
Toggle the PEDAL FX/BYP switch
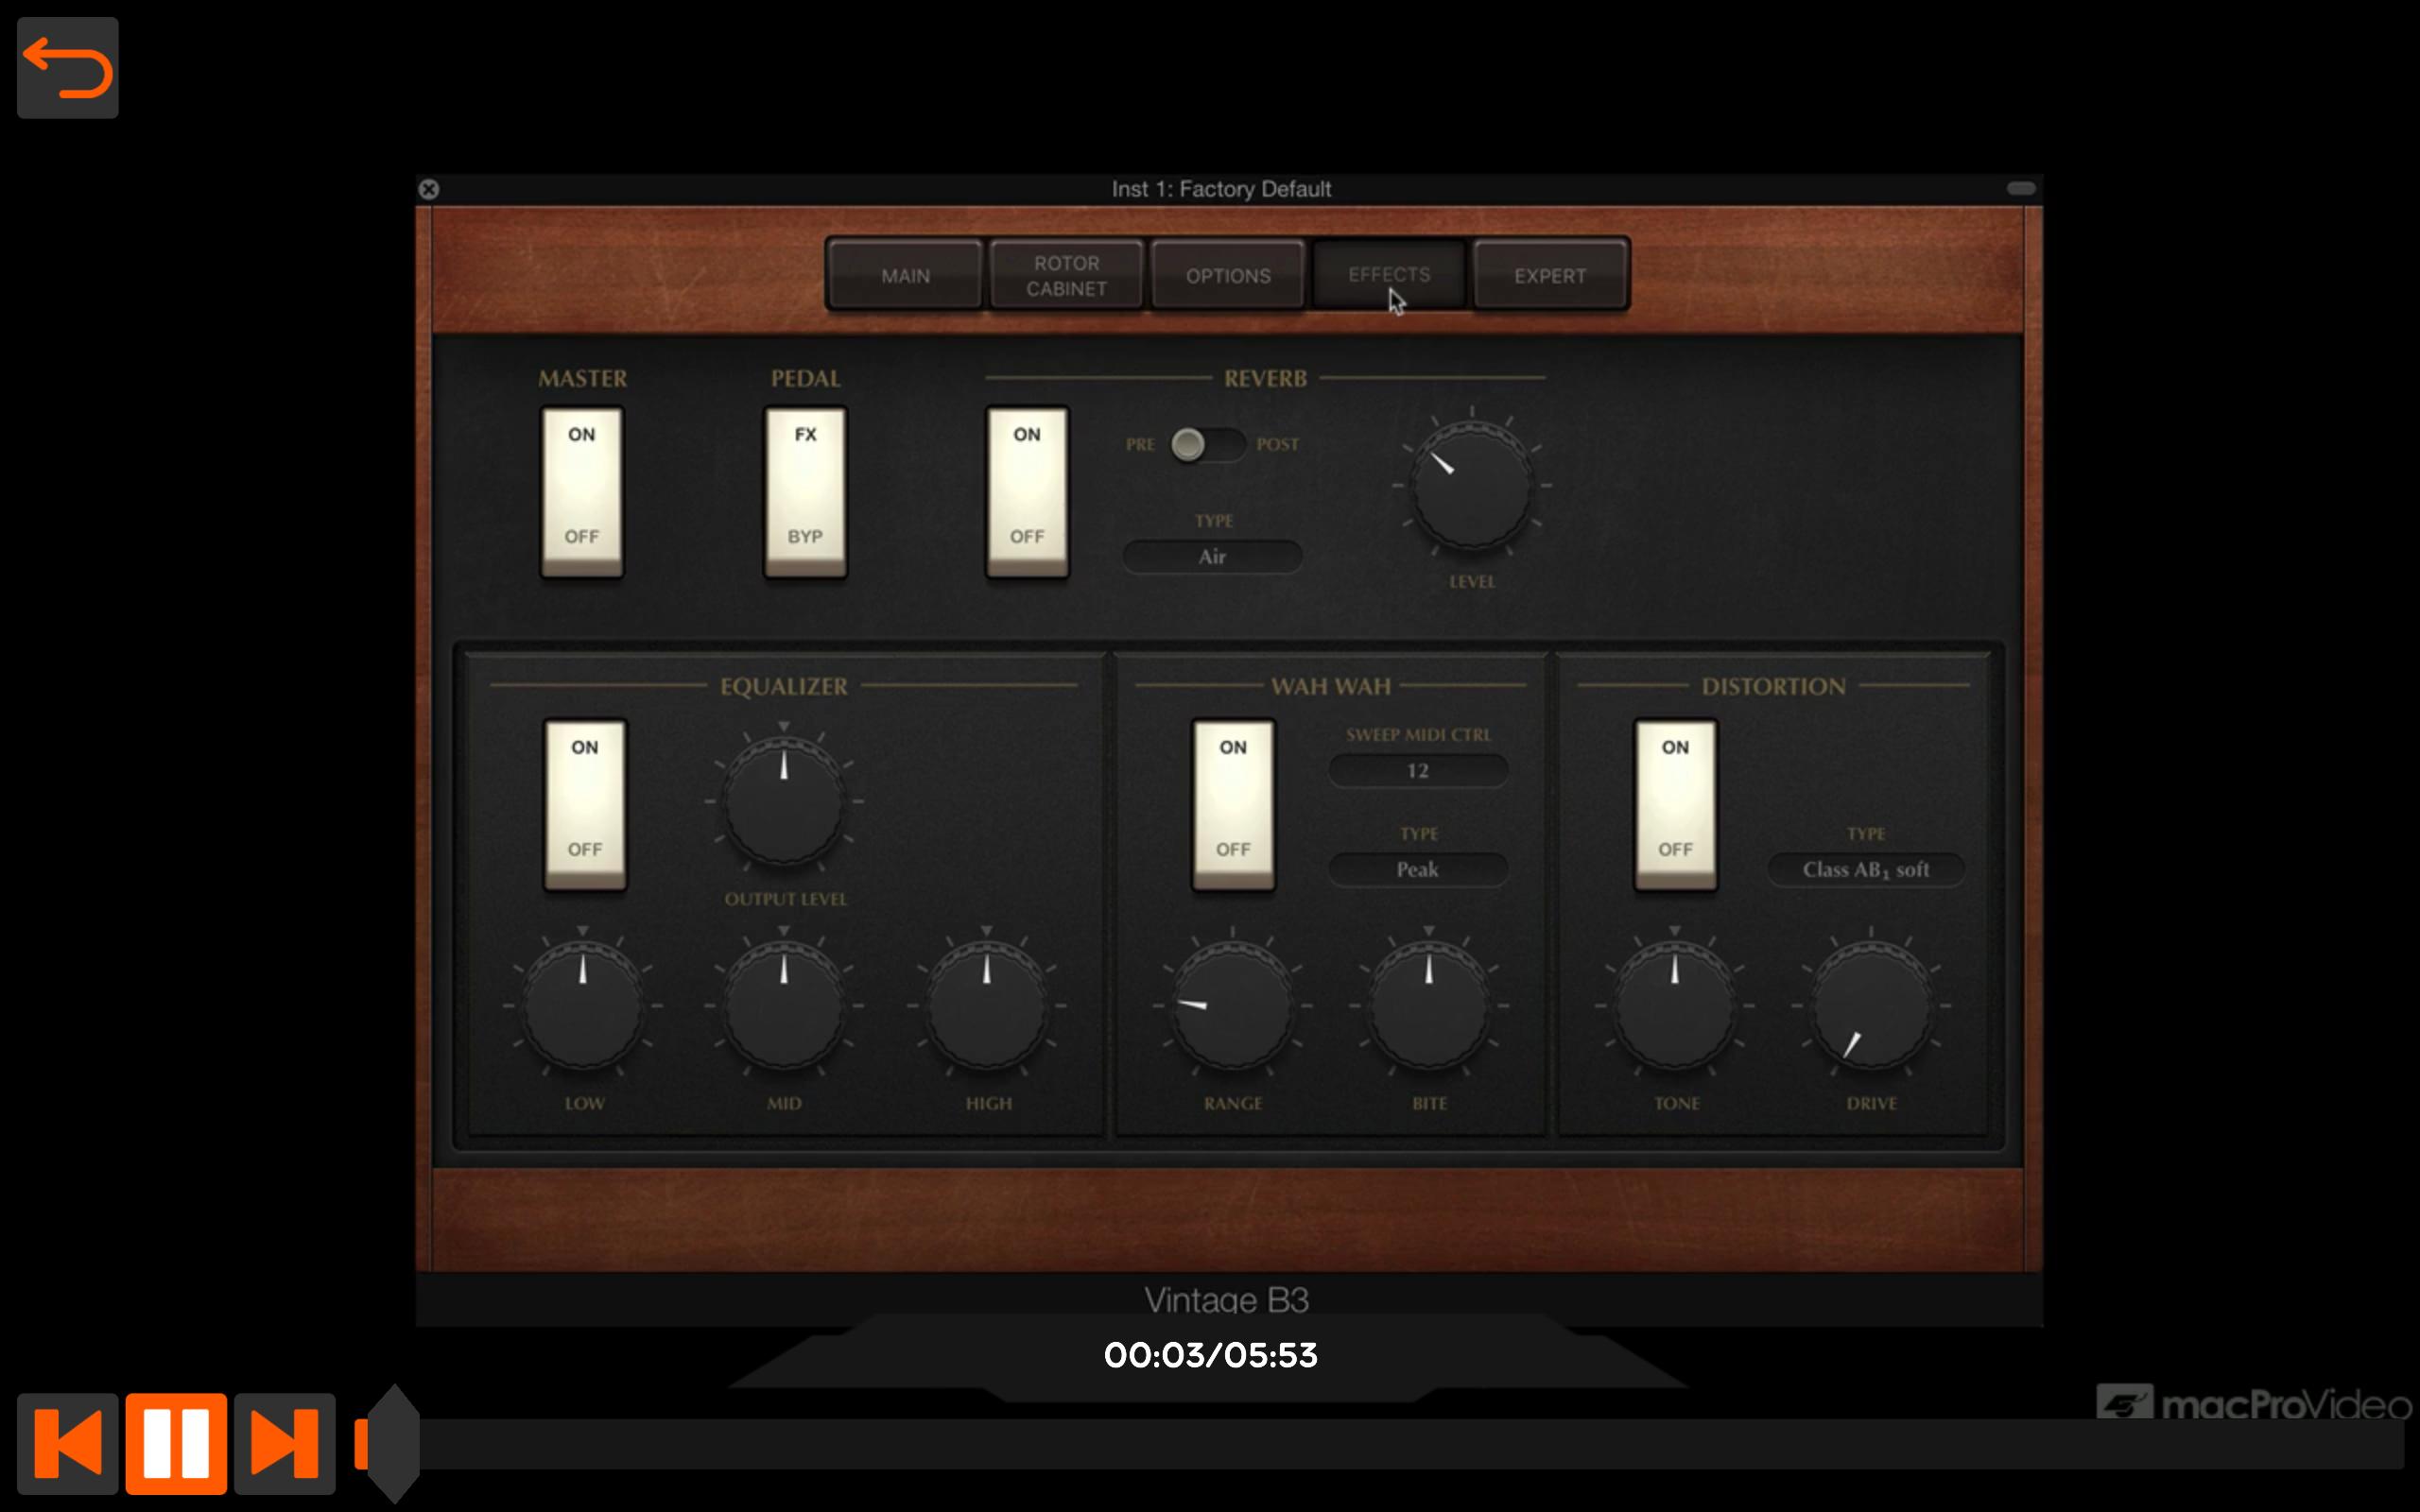point(805,491)
